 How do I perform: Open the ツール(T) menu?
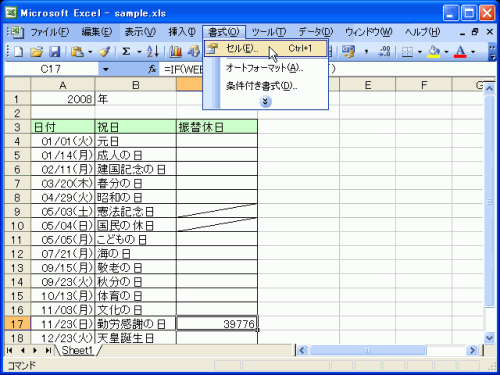pyautogui.click(x=269, y=32)
